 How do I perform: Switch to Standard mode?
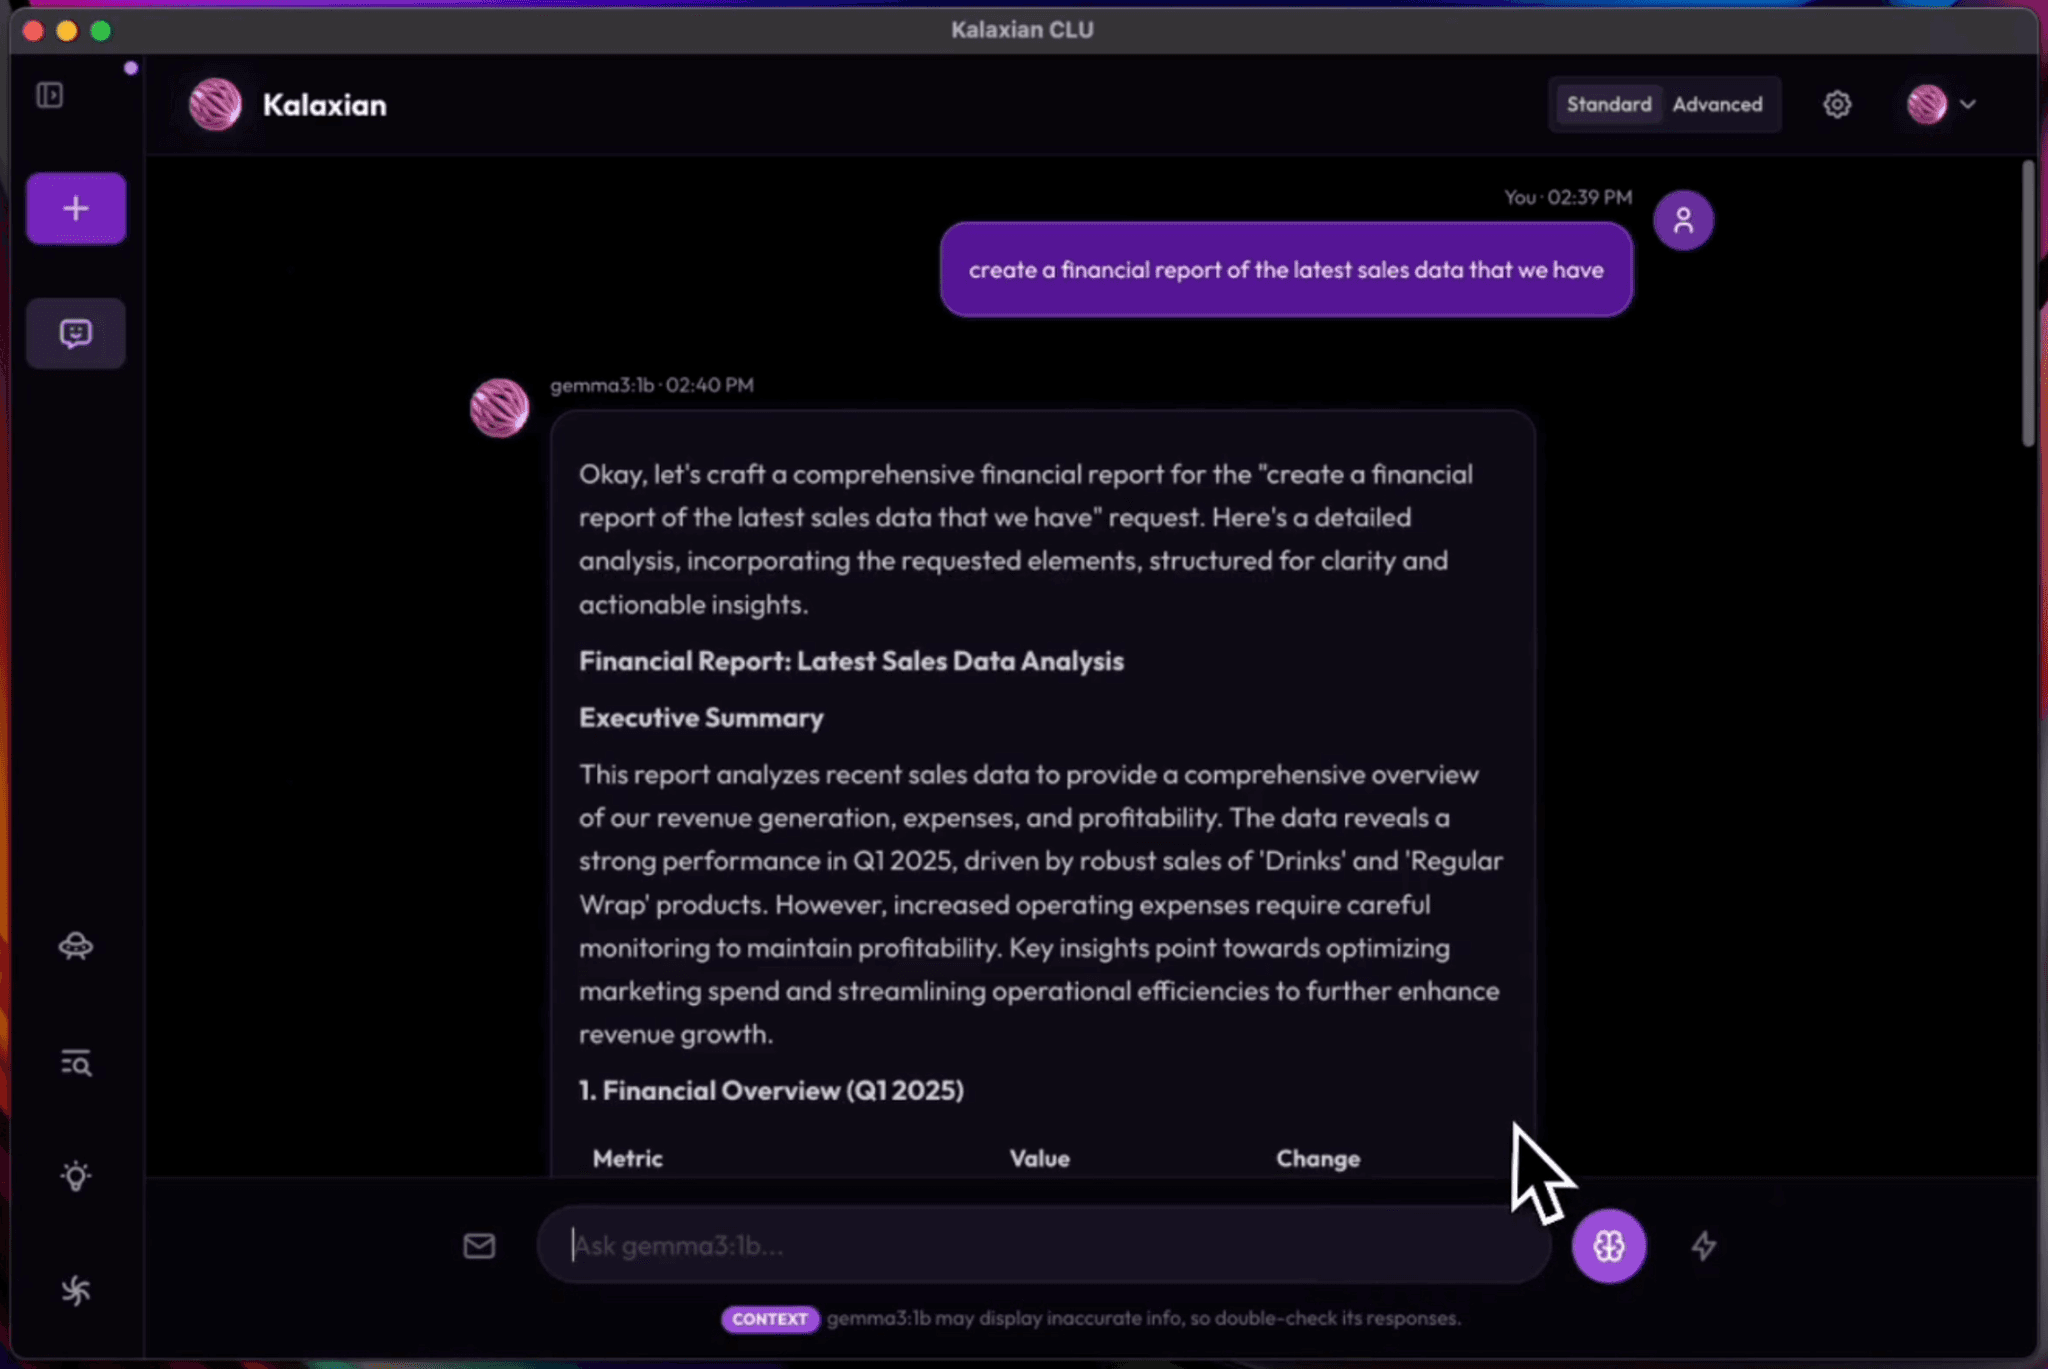(1608, 104)
